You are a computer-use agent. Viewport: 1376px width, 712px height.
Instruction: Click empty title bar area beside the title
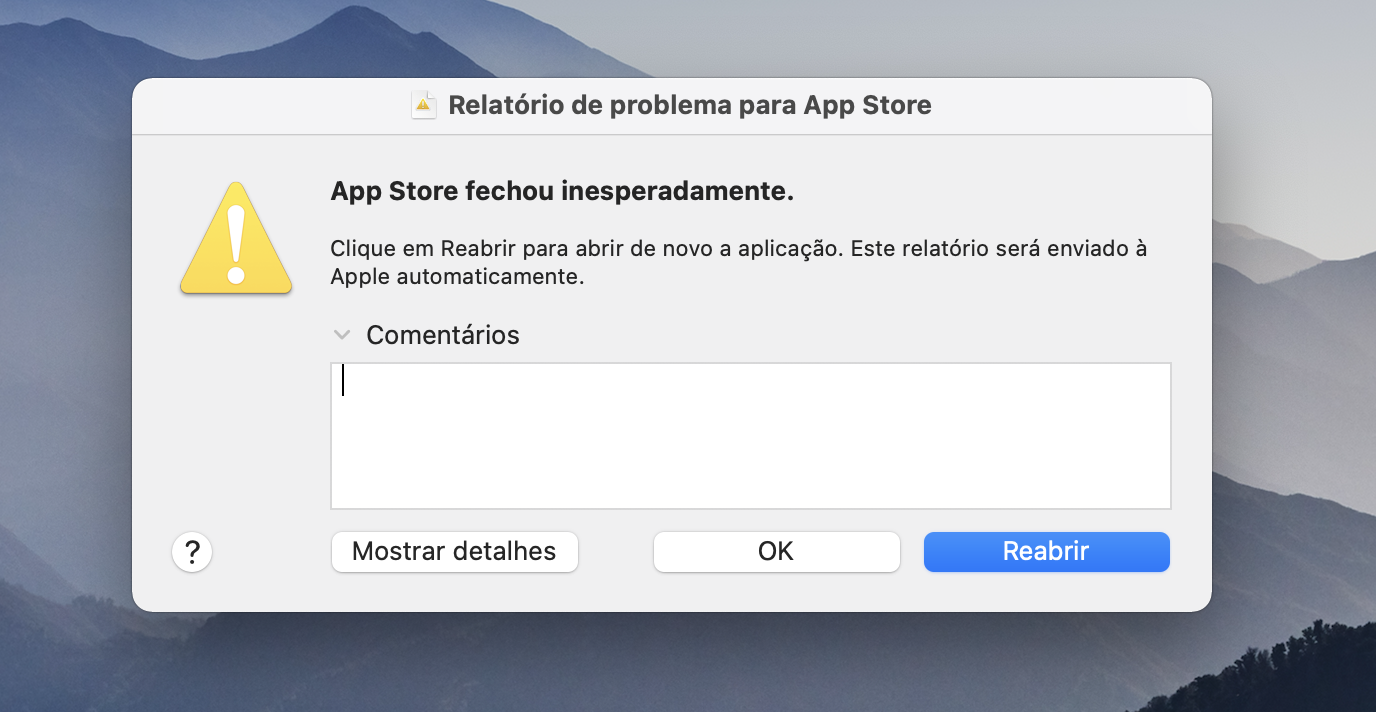pyautogui.click(x=1070, y=105)
